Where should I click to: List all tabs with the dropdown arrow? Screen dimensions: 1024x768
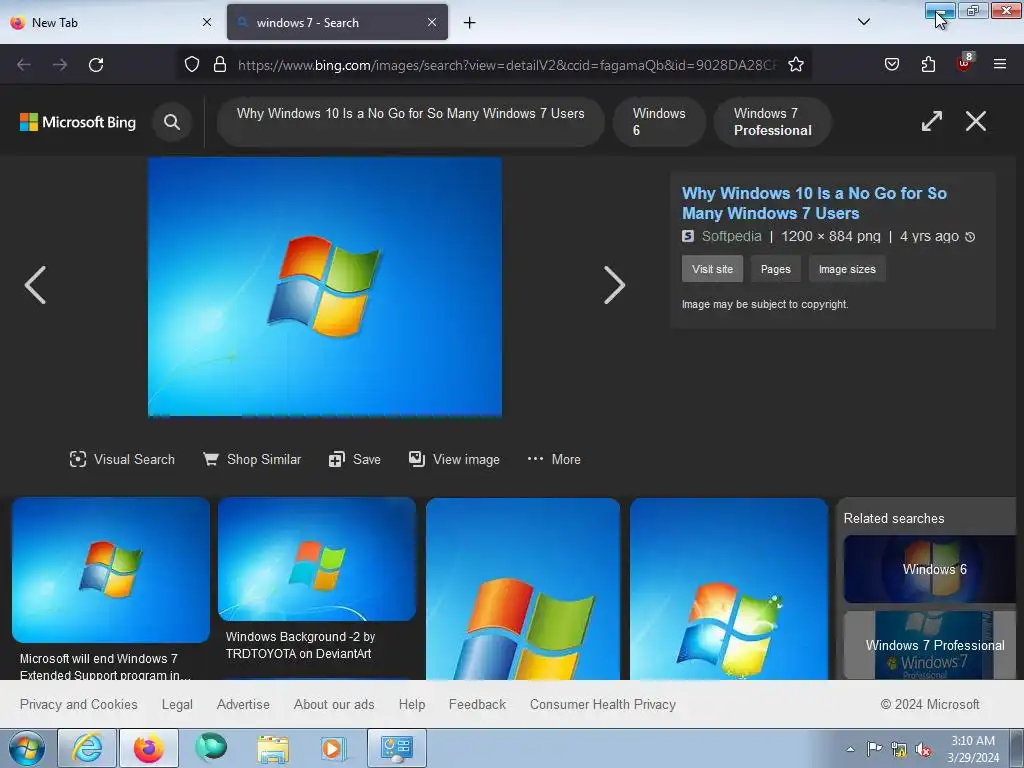[x=863, y=22]
